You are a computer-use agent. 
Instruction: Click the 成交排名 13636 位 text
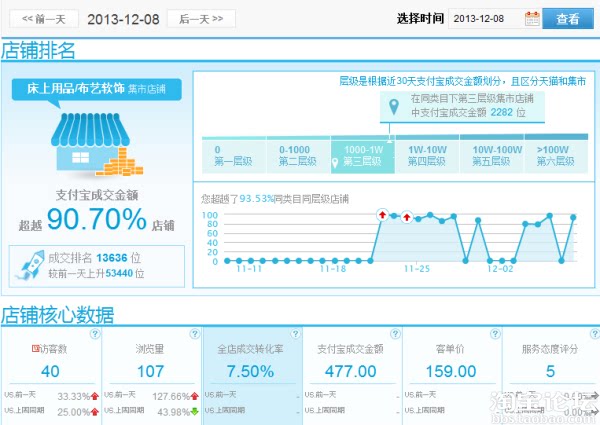click(x=94, y=258)
